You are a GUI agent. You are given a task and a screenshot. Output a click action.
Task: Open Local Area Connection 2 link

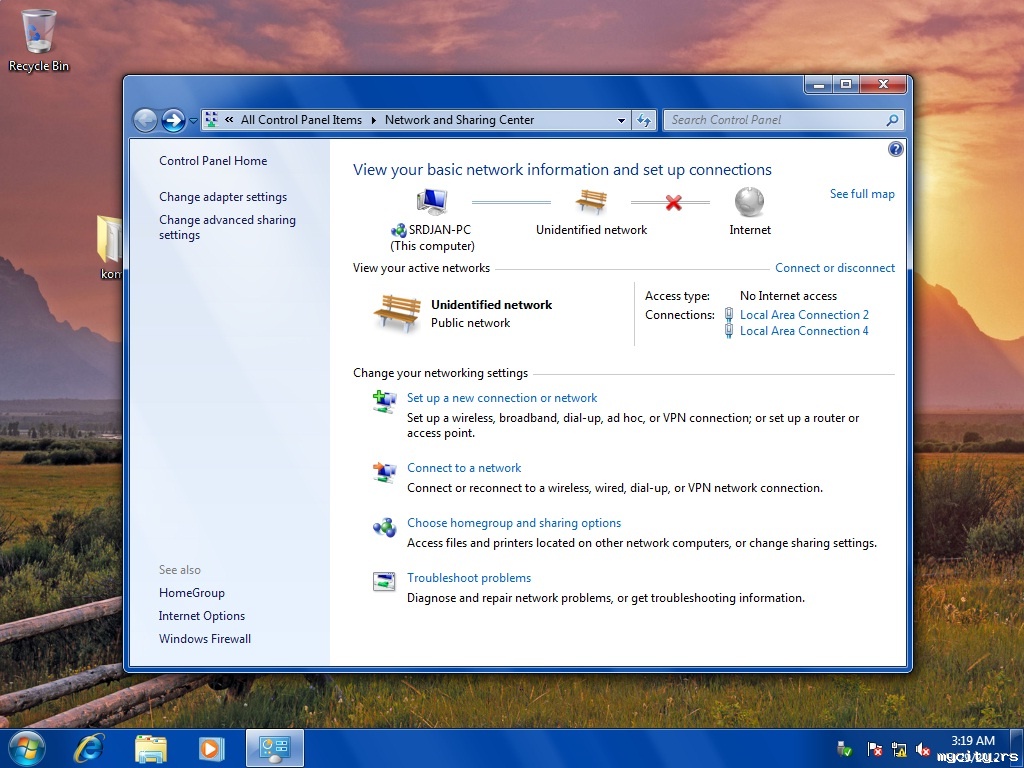coord(804,314)
